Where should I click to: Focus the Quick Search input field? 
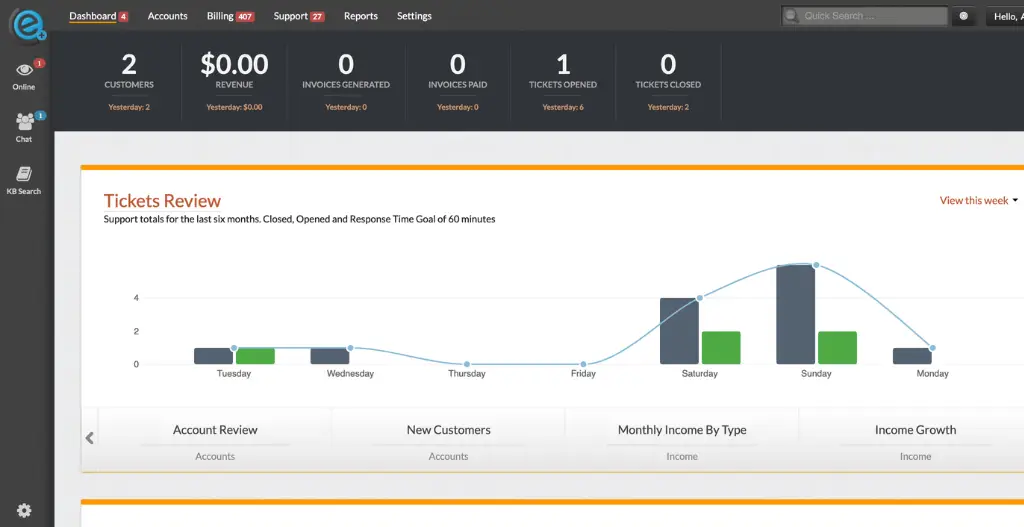click(872, 17)
